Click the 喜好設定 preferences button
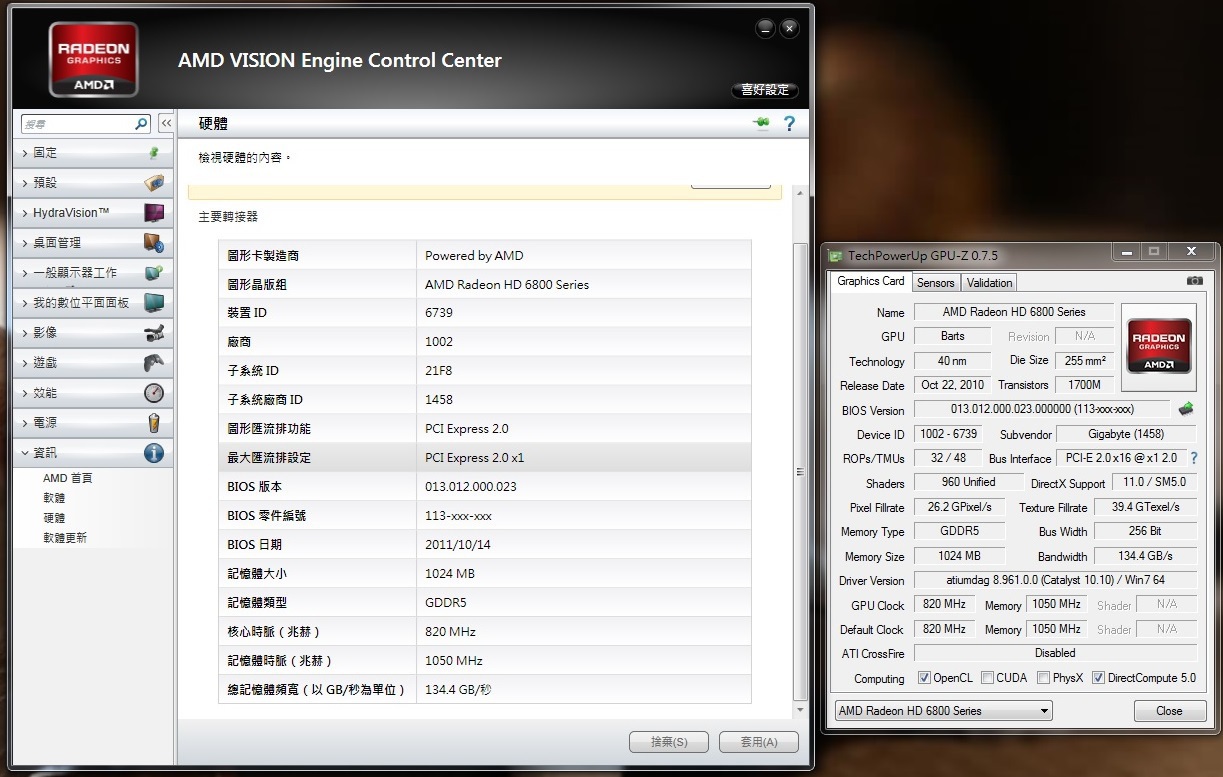The width and height of the screenshot is (1223, 777). [765, 90]
